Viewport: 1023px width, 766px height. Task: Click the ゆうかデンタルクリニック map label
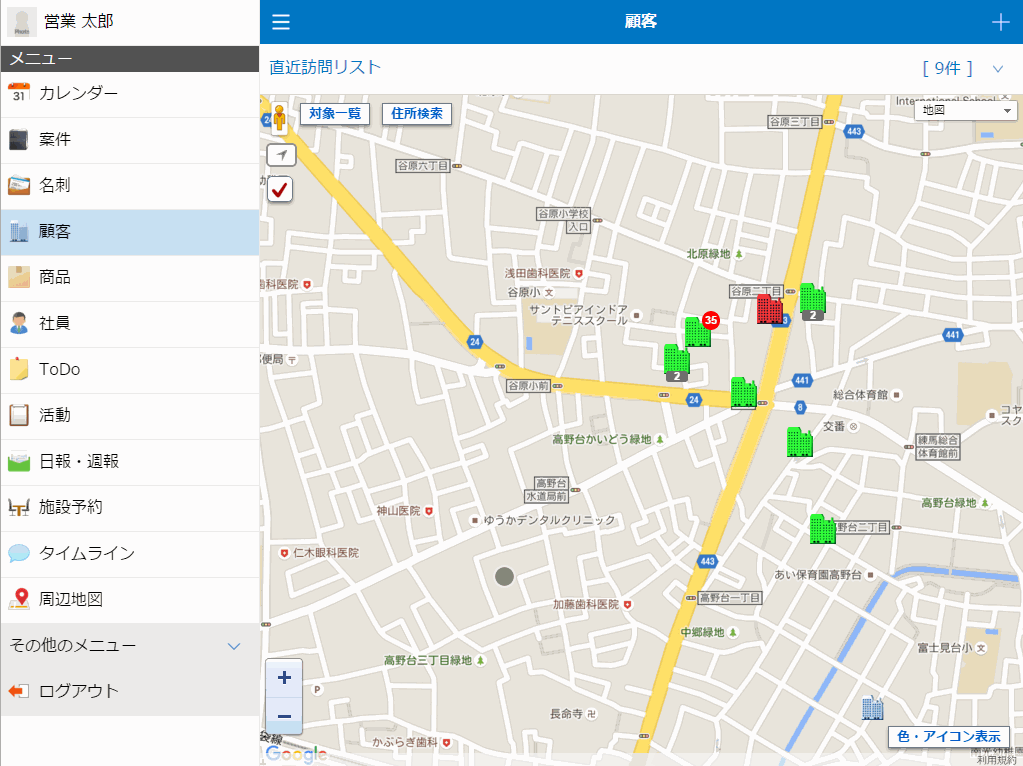(x=549, y=520)
